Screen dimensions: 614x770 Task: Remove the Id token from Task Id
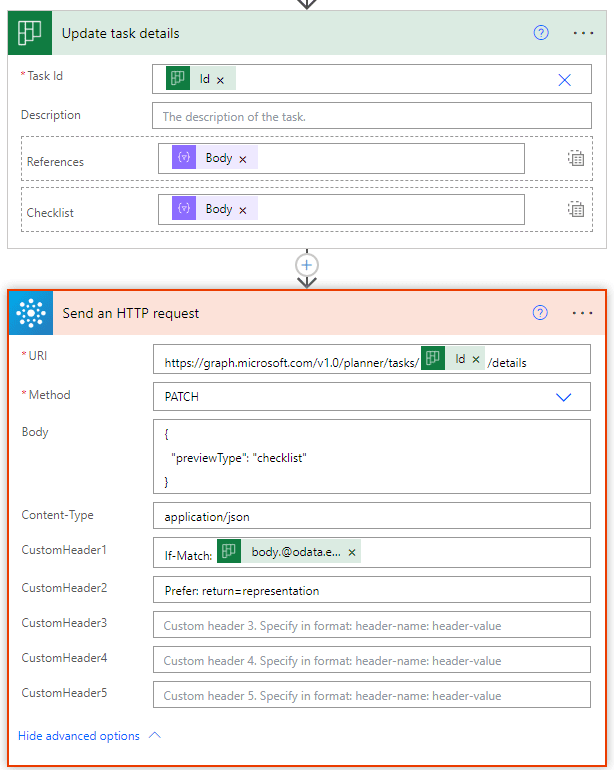220,80
